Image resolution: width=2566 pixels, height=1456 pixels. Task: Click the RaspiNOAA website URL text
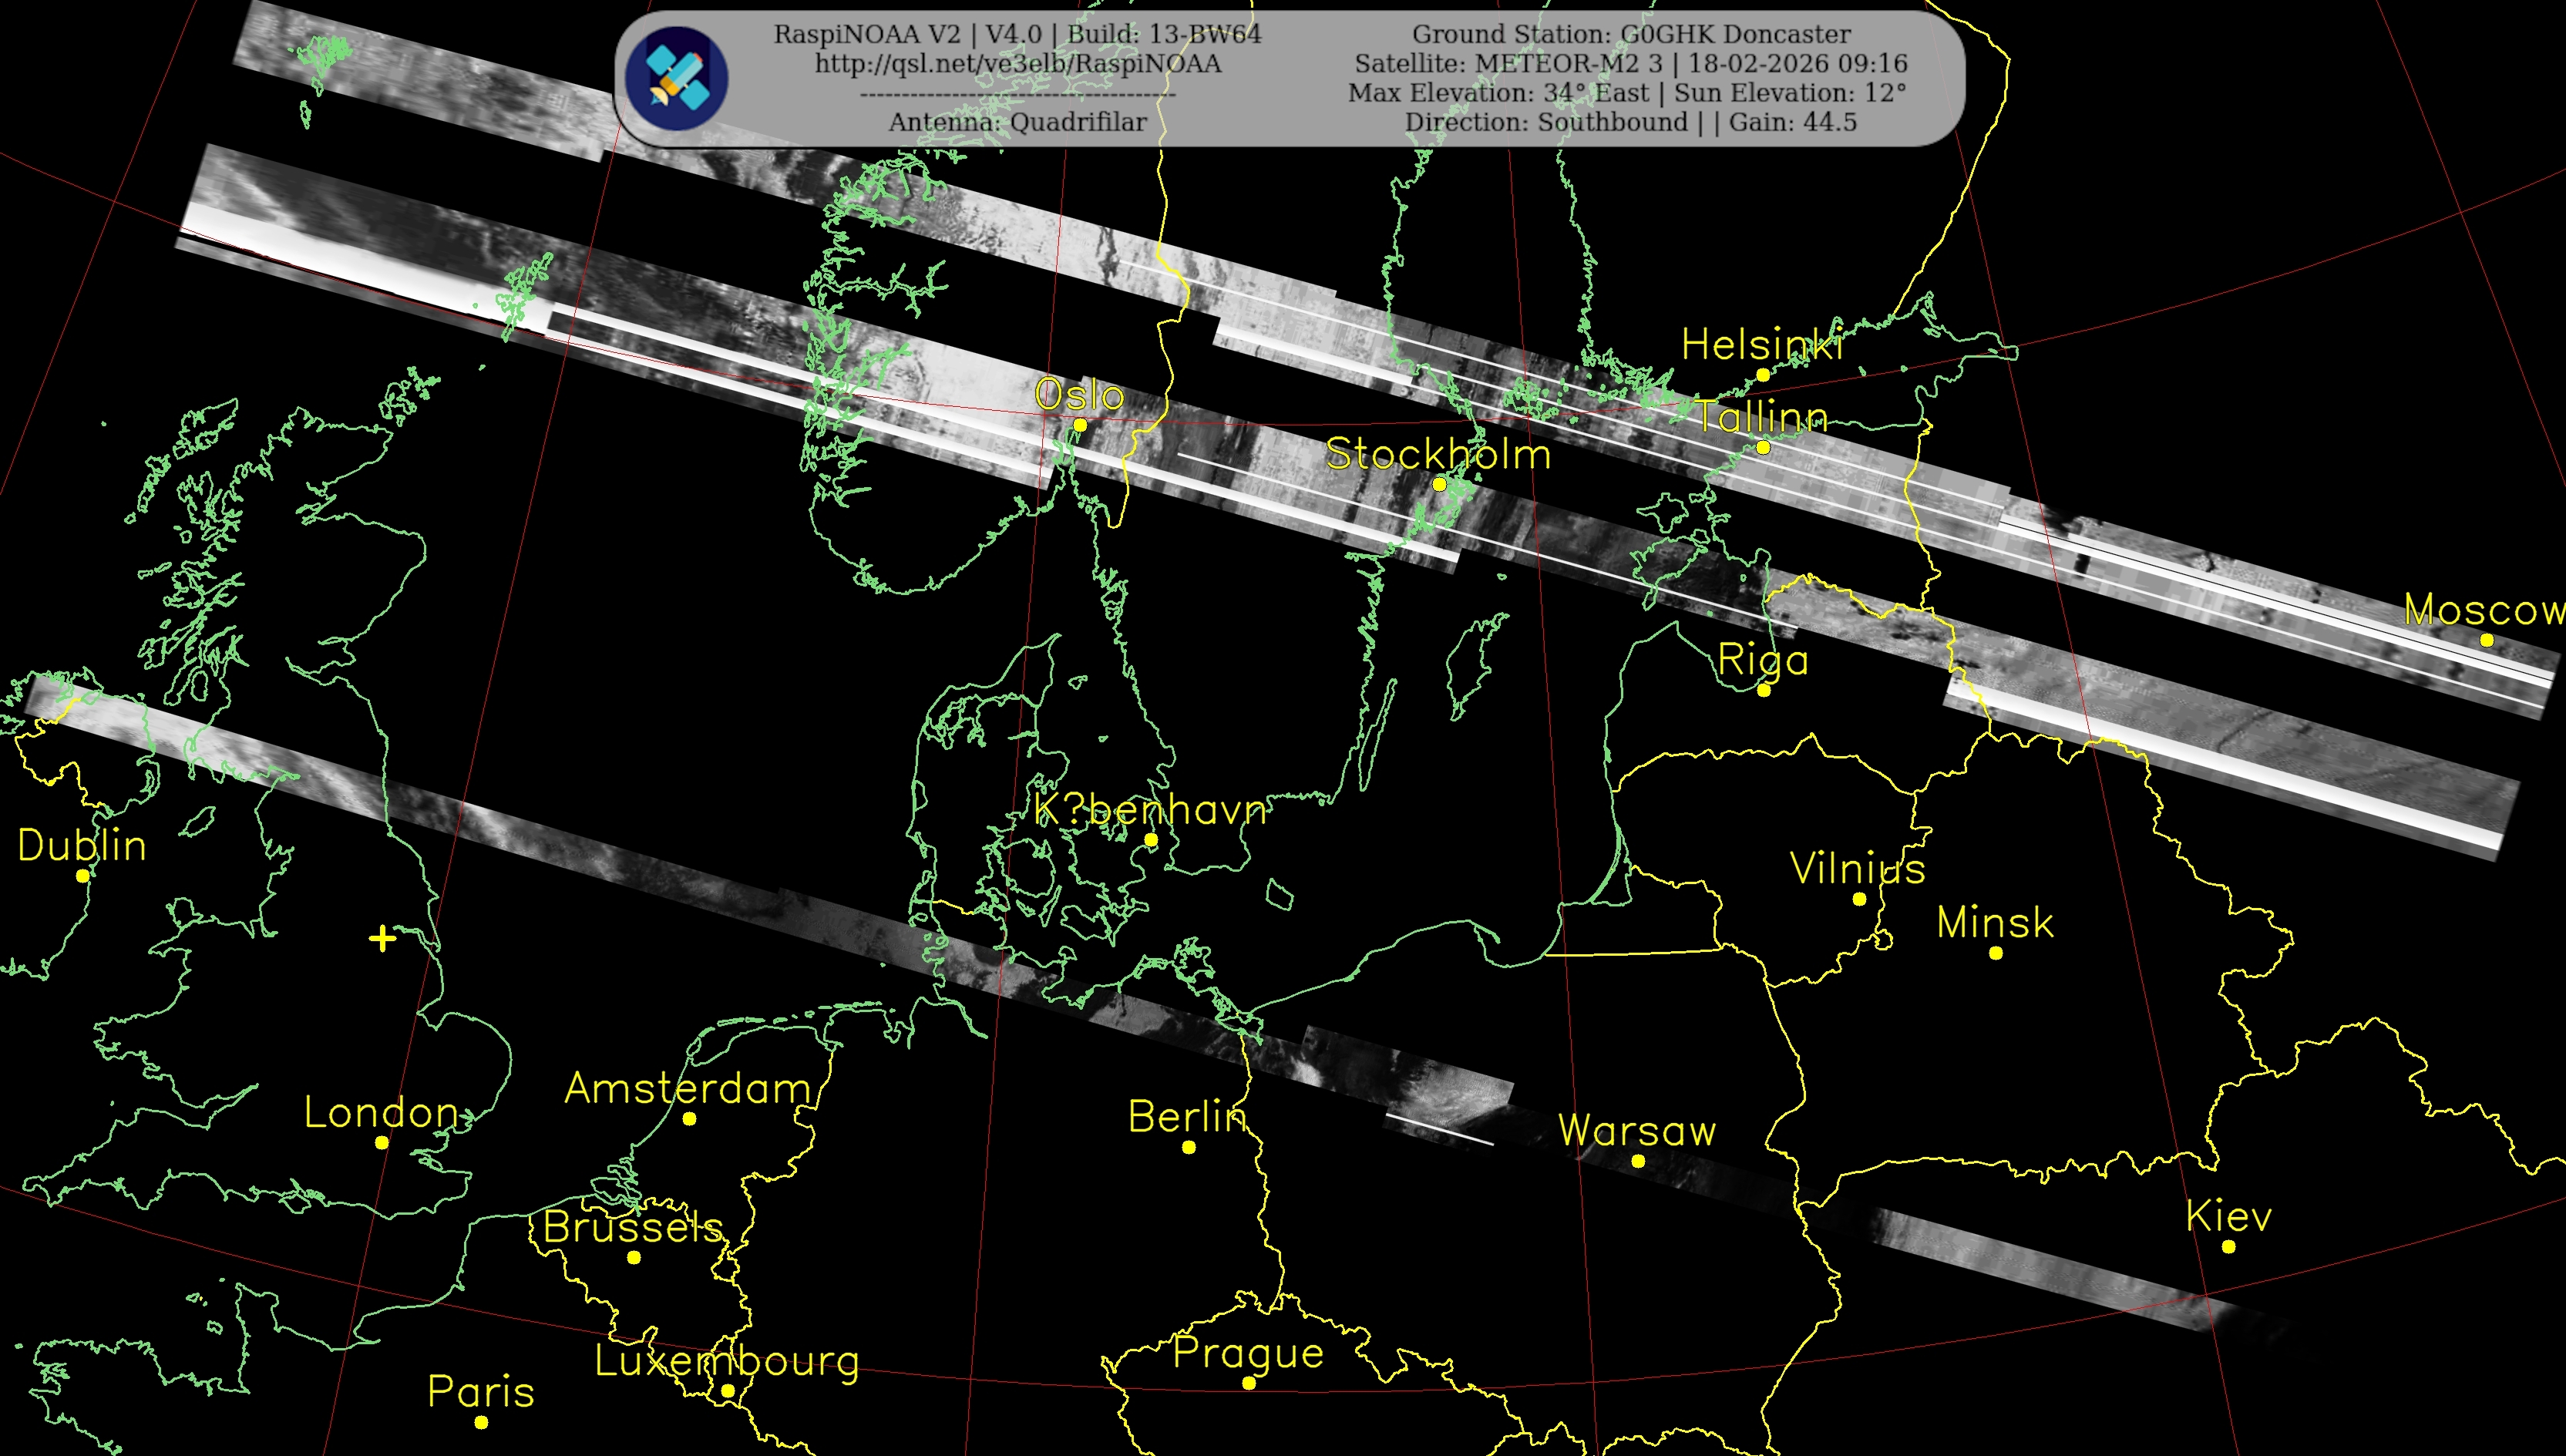pyautogui.click(x=1017, y=64)
